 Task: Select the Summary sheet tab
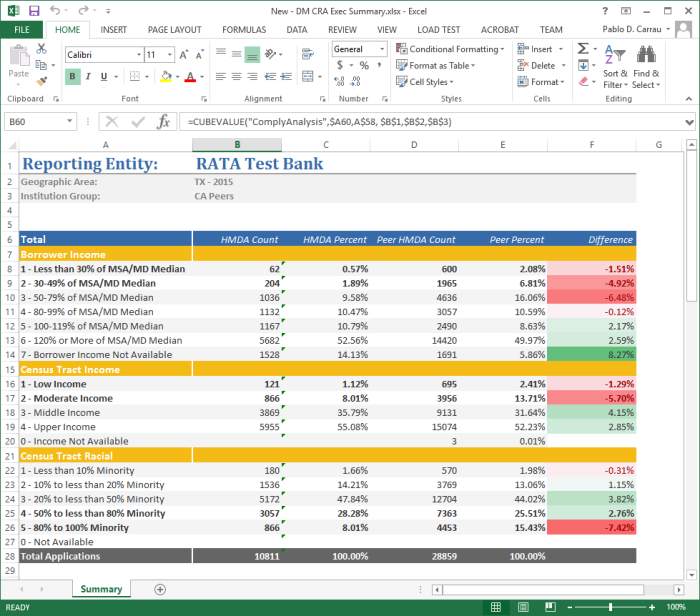tap(101, 589)
